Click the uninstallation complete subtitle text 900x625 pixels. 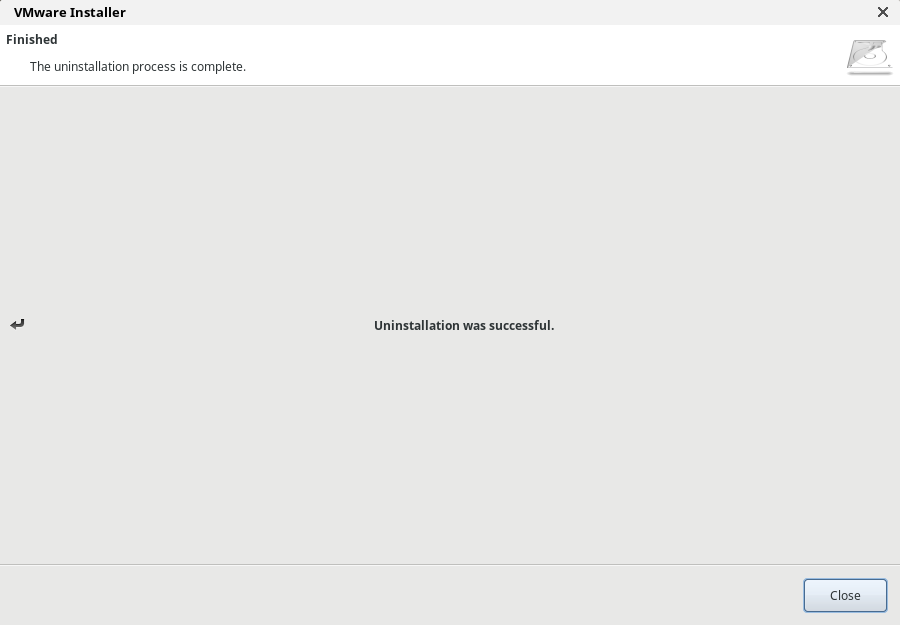point(138,66)
